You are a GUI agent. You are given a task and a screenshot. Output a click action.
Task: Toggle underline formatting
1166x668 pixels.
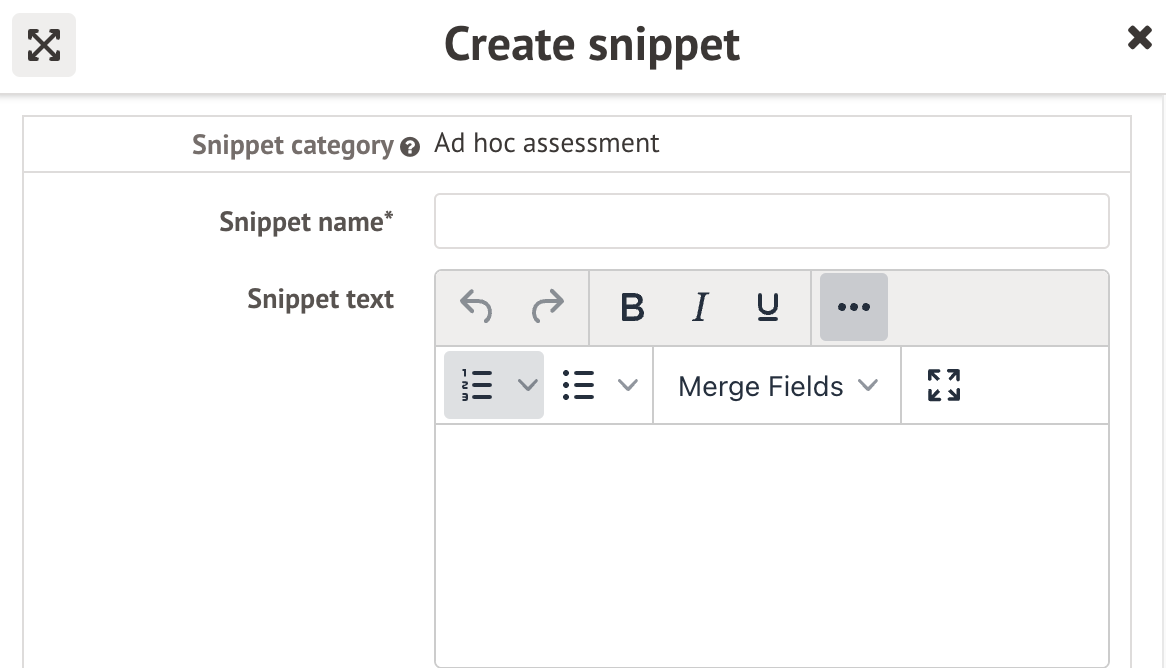click(767, 307)
